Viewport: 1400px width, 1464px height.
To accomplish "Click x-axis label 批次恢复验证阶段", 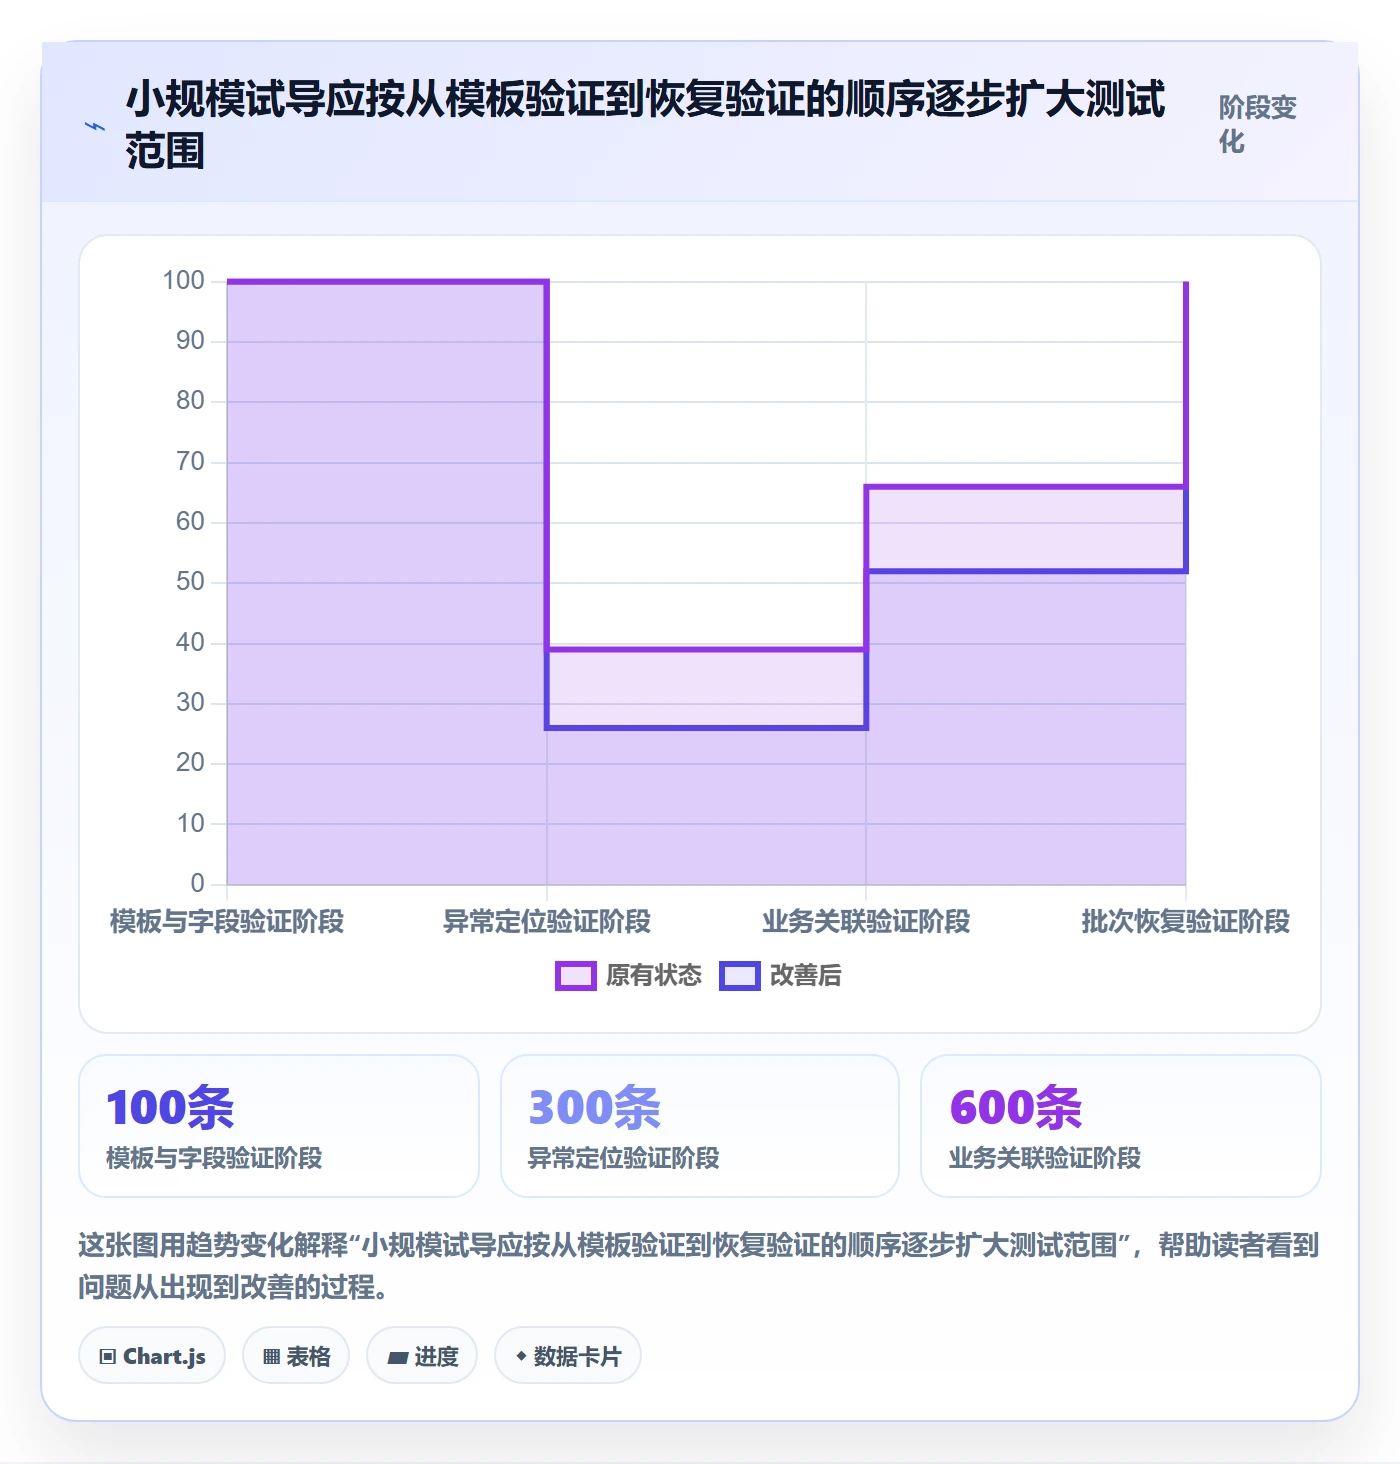I will (x=1186, y=921).
